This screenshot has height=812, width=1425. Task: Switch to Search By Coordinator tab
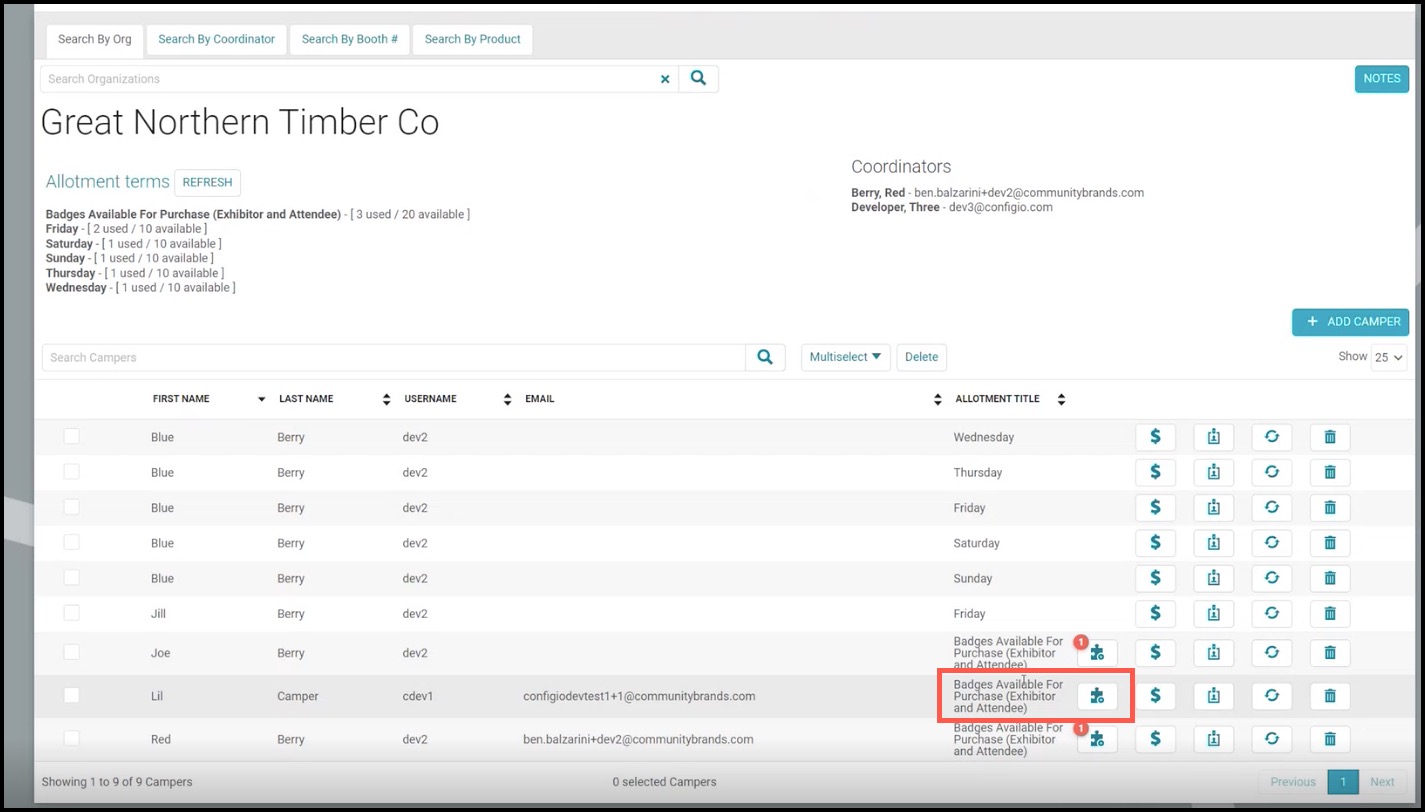(x=216, y=39)
